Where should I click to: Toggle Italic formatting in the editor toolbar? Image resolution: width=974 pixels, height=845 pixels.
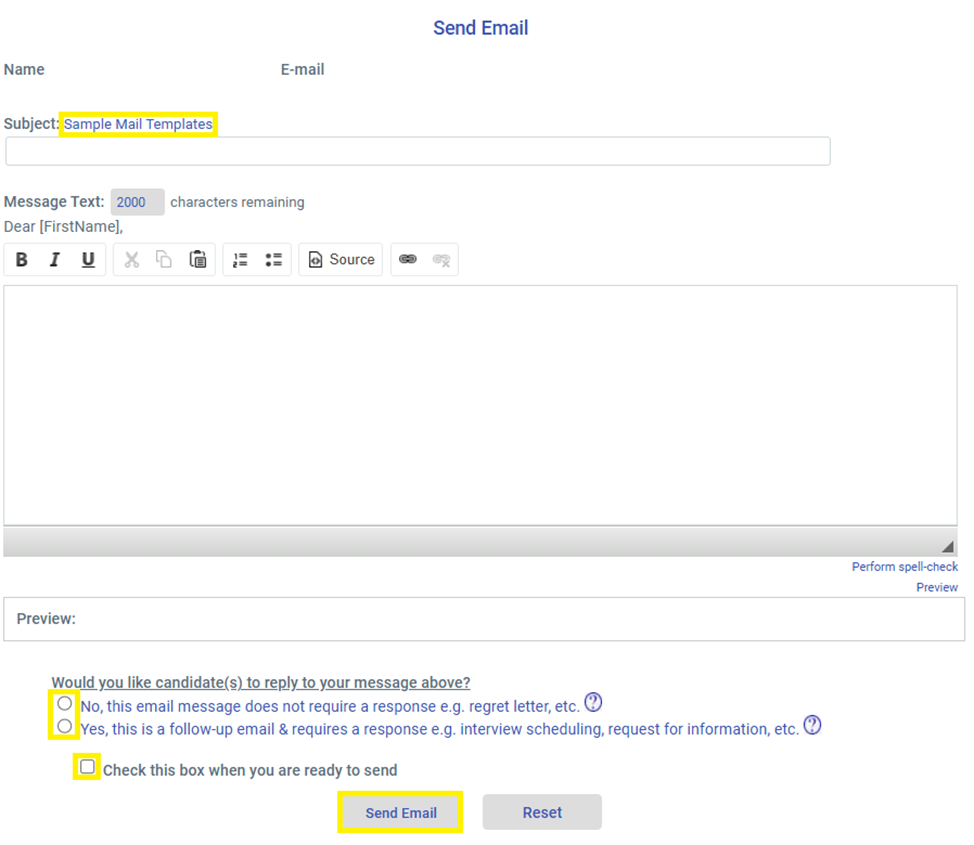click(55, 260)
